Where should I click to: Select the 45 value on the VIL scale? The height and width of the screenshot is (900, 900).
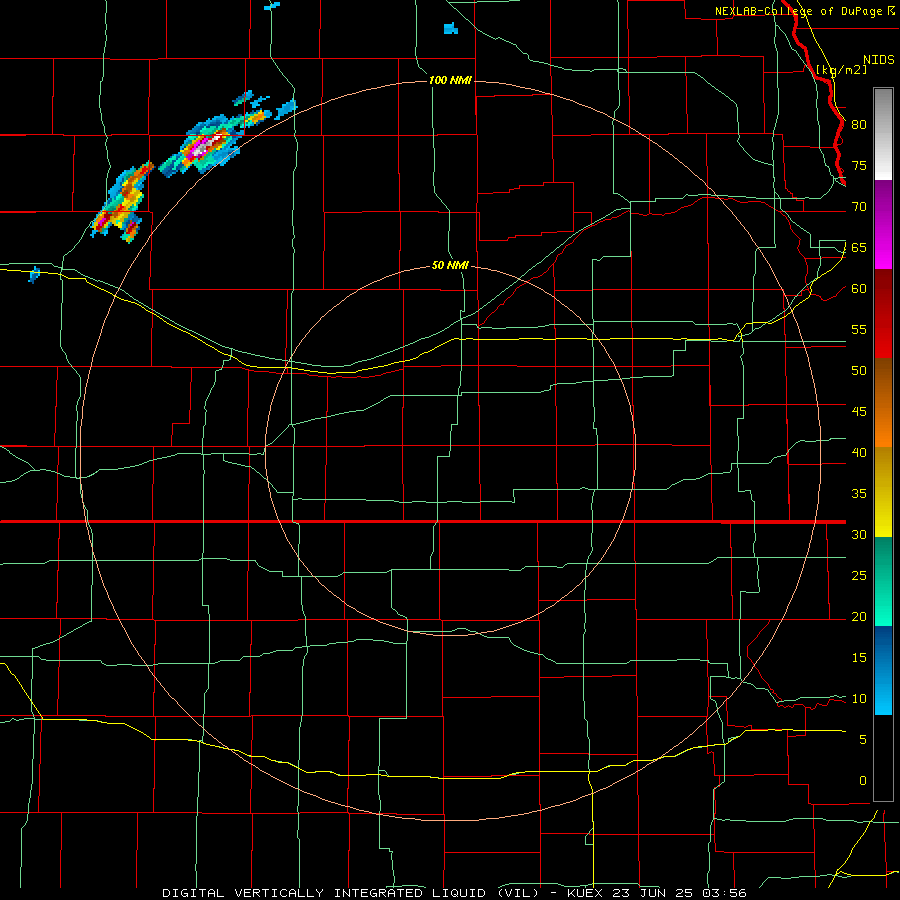[x=859, y=412]
